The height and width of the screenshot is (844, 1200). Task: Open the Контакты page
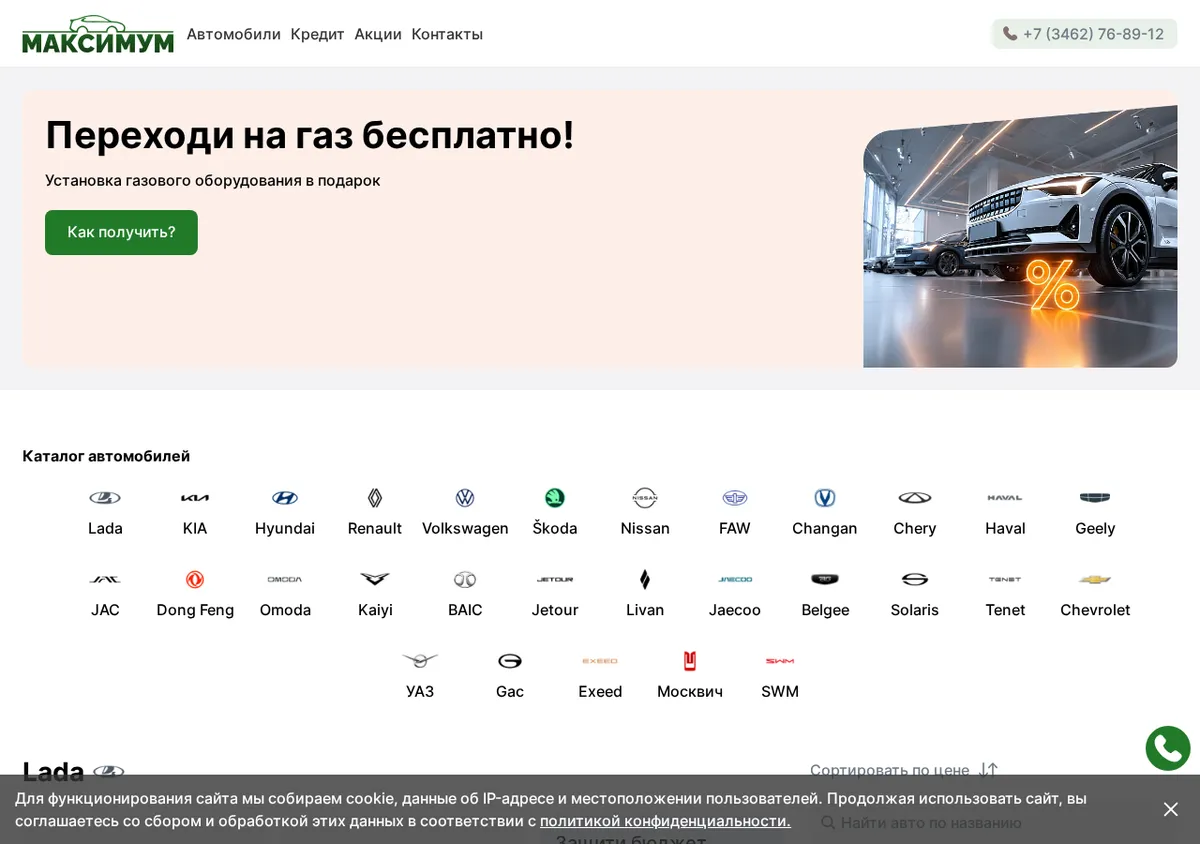pyautogui.click(x=447, y=34)
